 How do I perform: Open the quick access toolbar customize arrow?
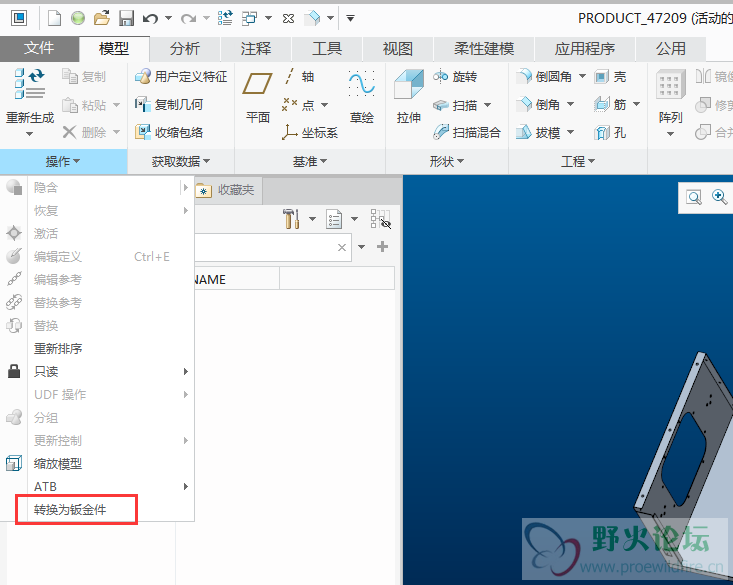point(350,19)
